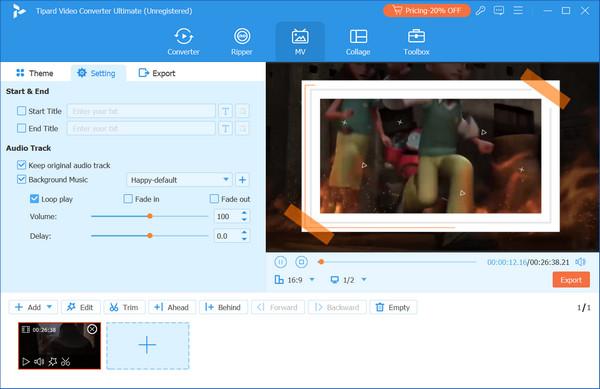Stop the preview playback
Image resolution: width=600 pixels, height=389 pixels.
tap(302, 262)
